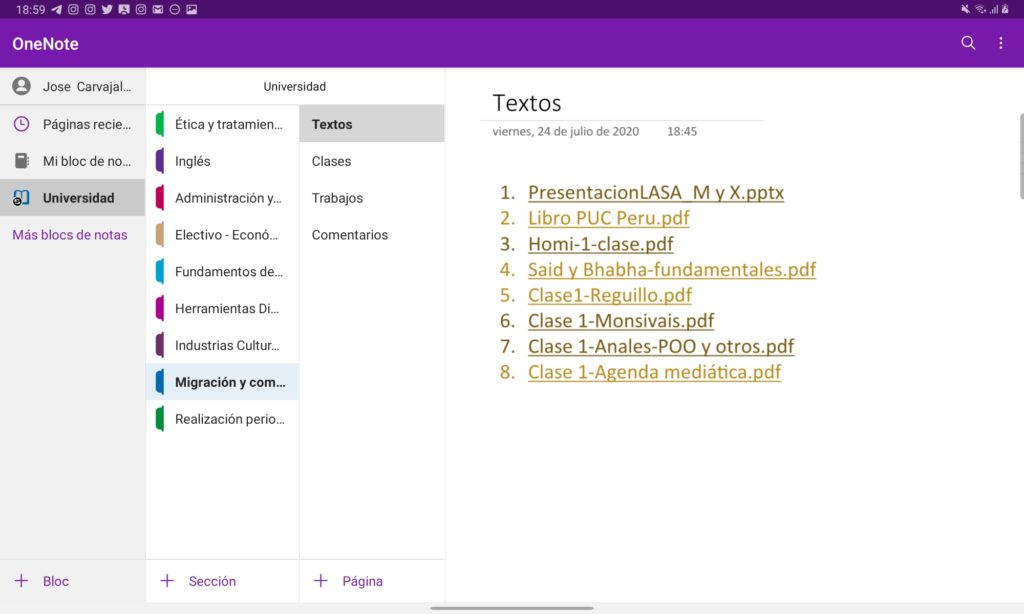This screenshot has width=1024, height=614.
Task: Select the Ética y tratamien... section
Action: click(223, 124)
